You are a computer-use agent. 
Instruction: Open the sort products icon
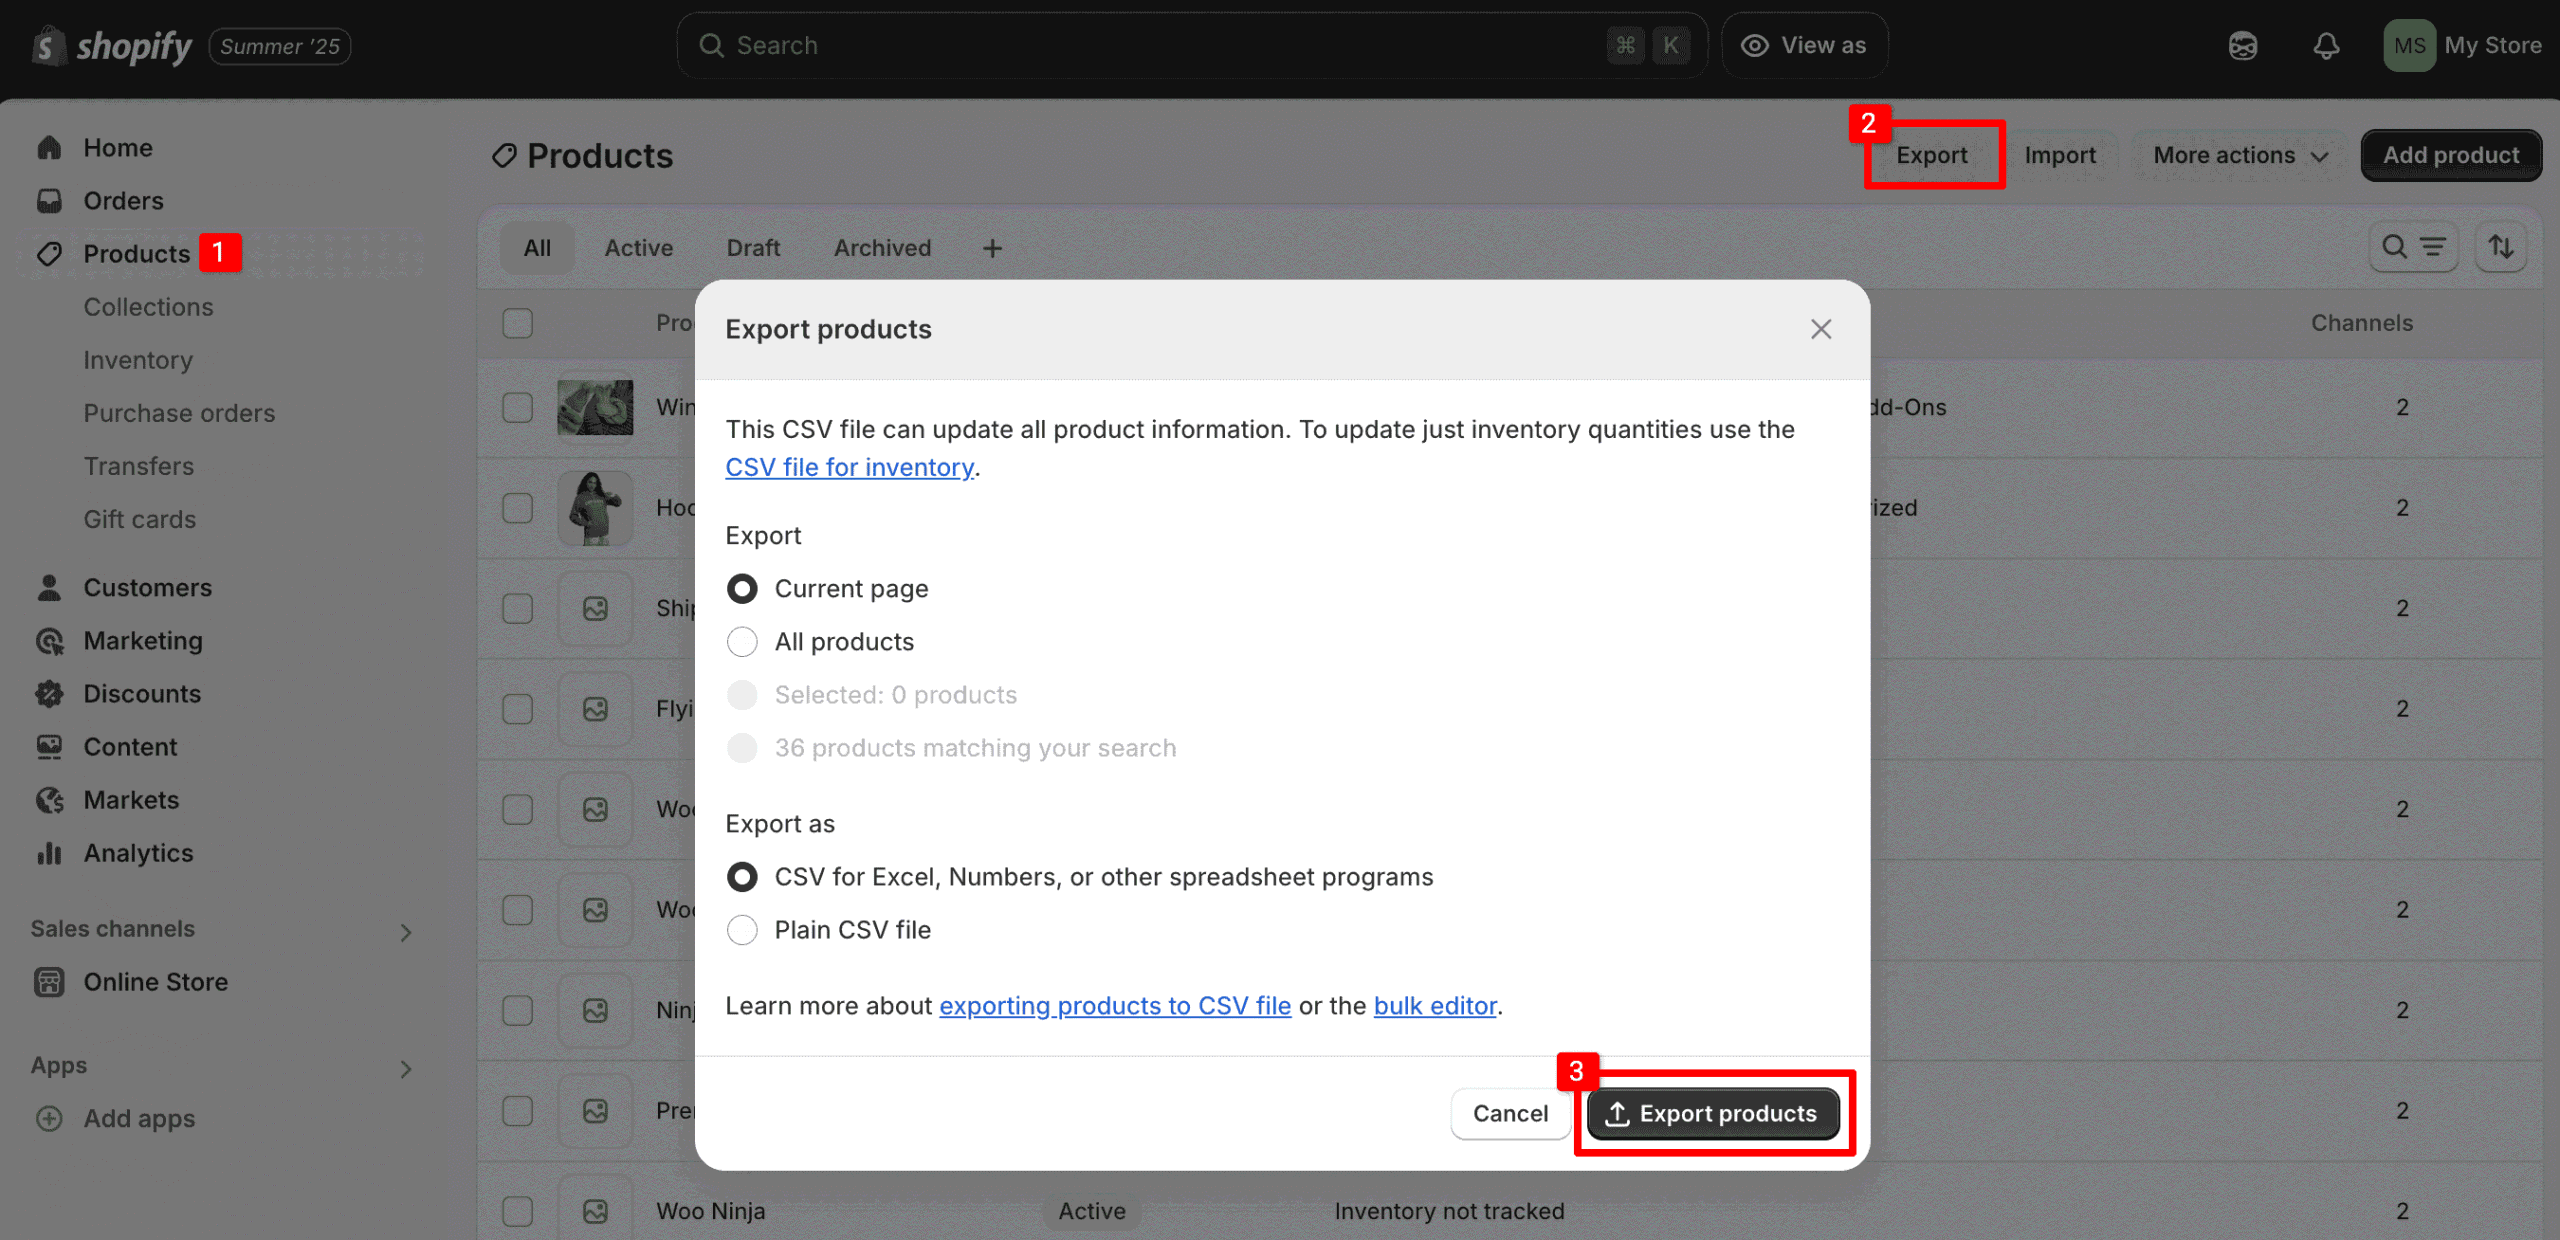pos(2501,247)
